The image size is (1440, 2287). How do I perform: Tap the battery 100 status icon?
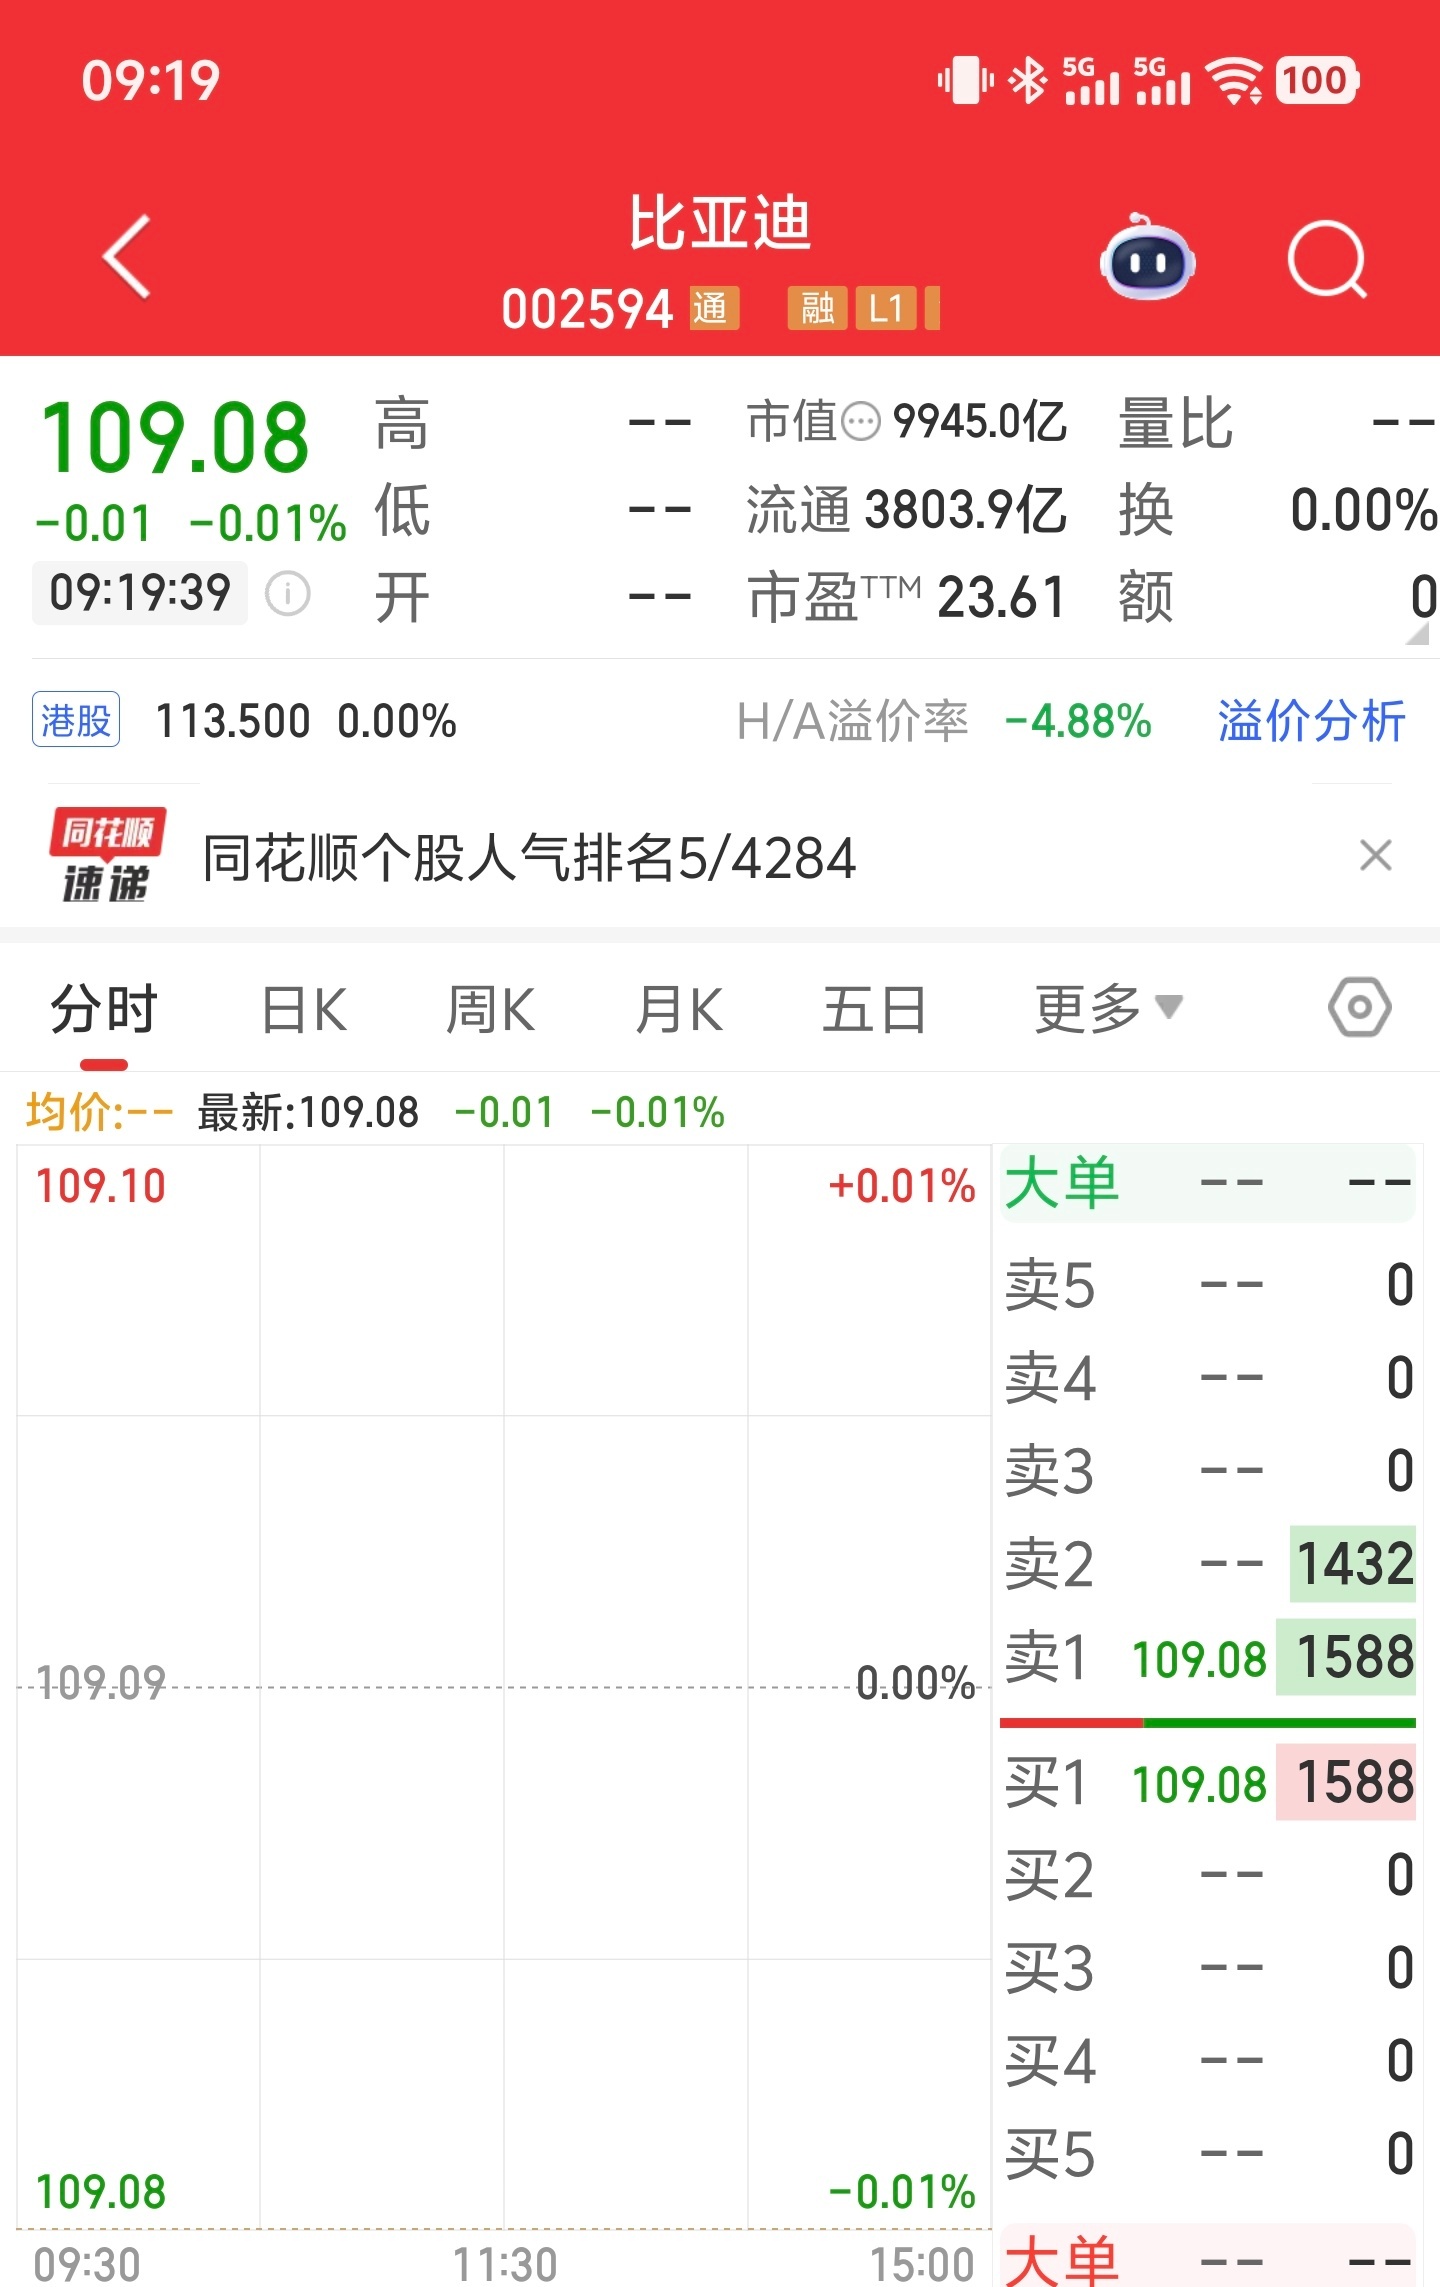pos(1317,80)
